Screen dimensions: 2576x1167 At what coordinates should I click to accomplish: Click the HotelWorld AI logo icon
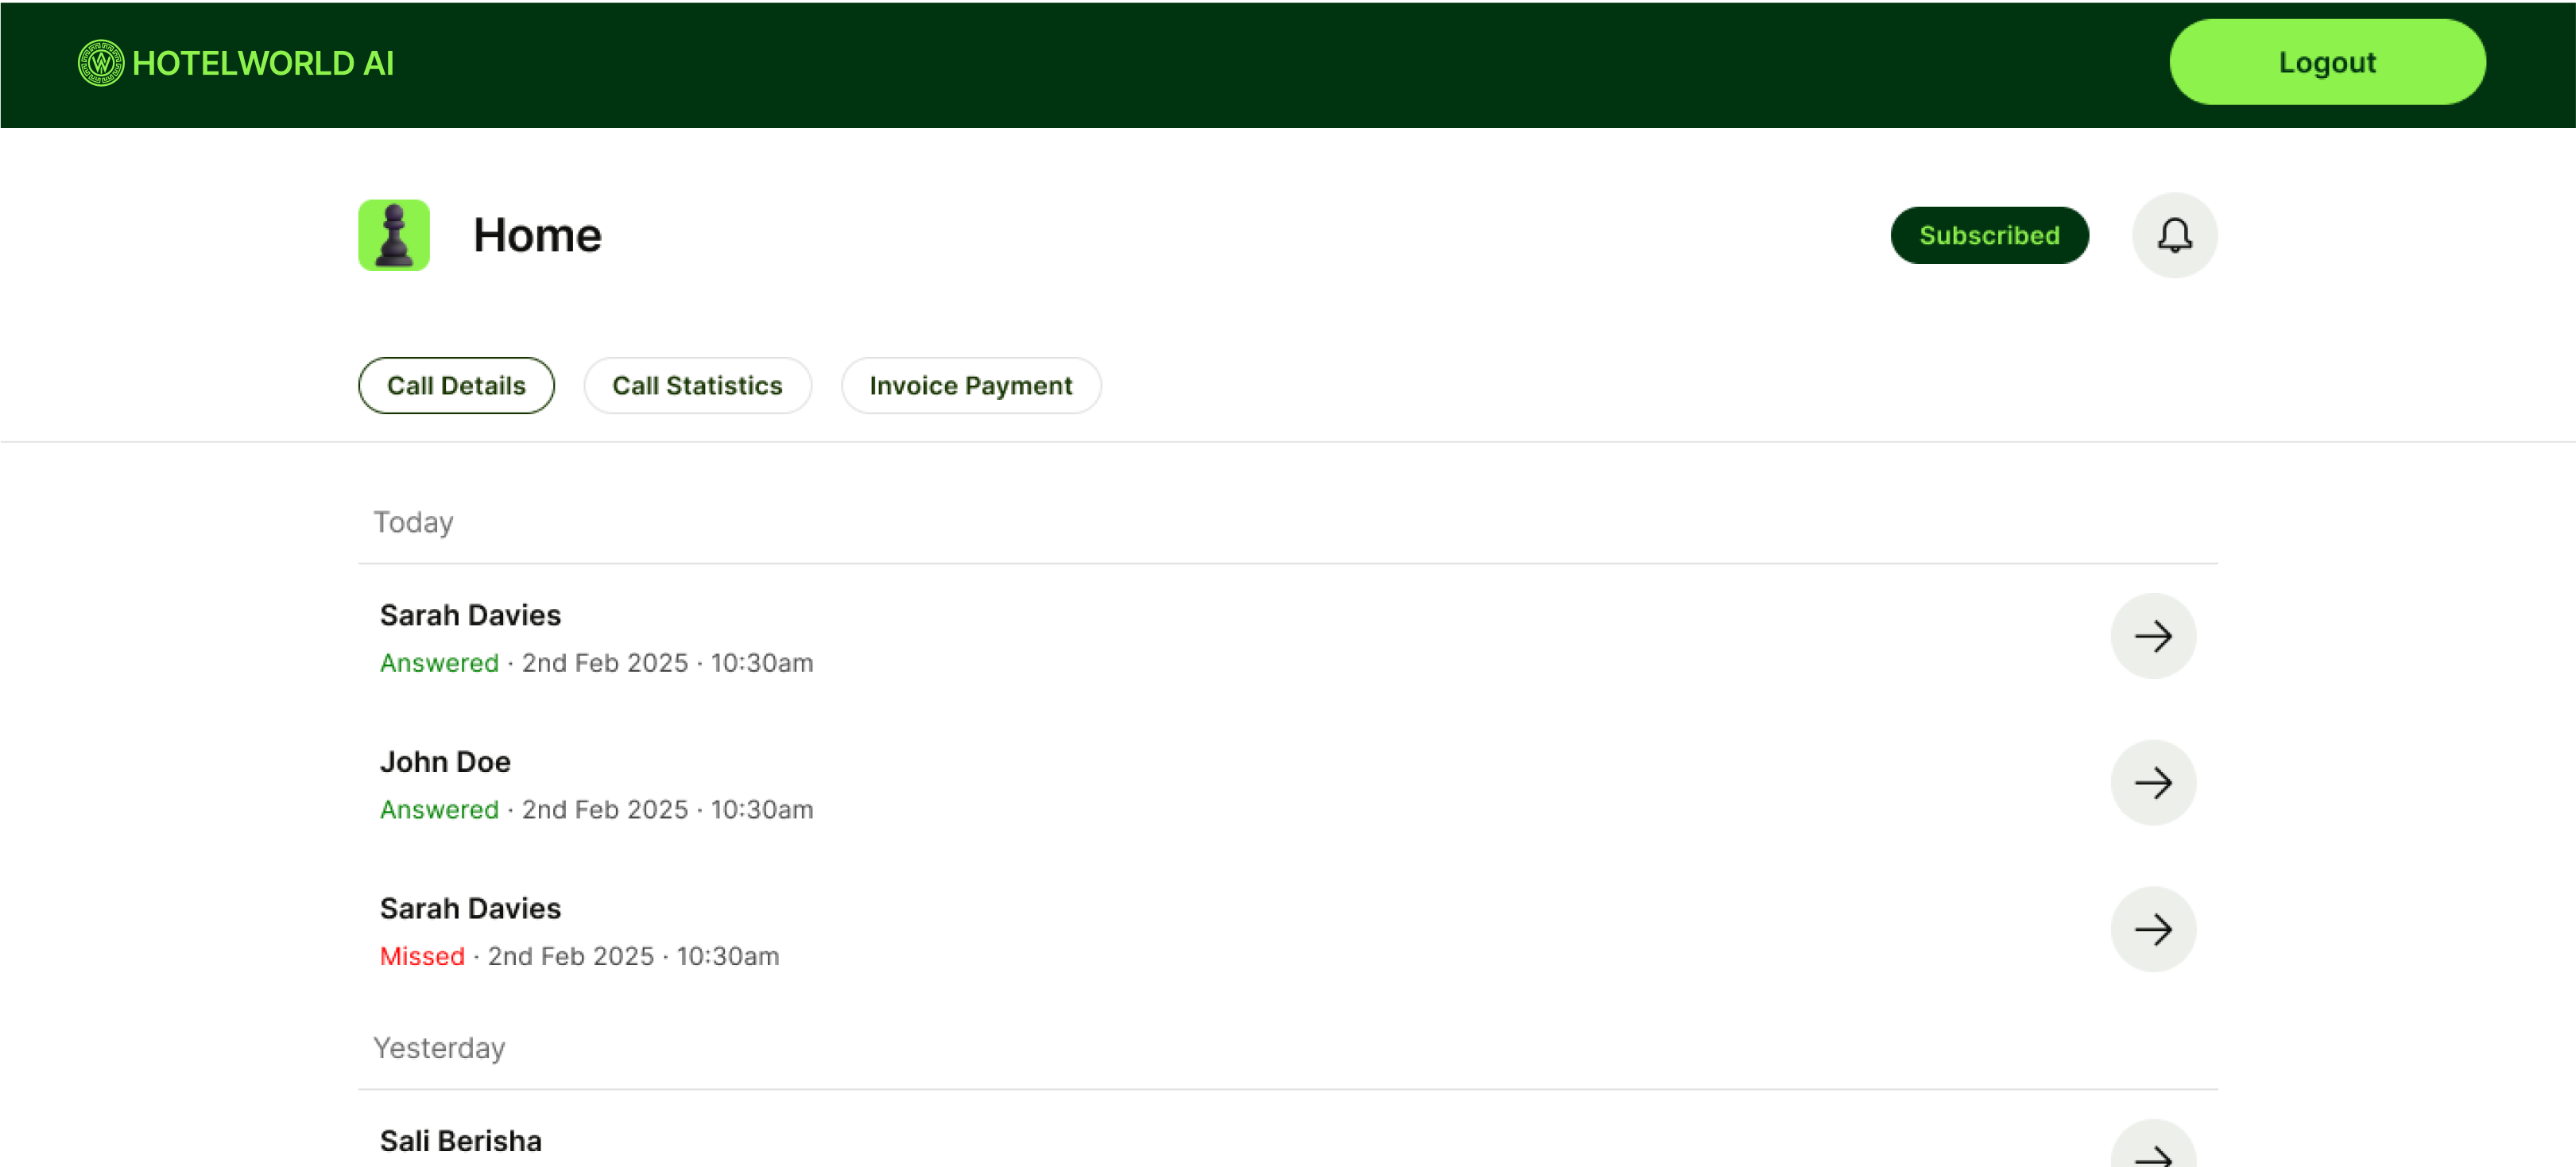point(101,63)
